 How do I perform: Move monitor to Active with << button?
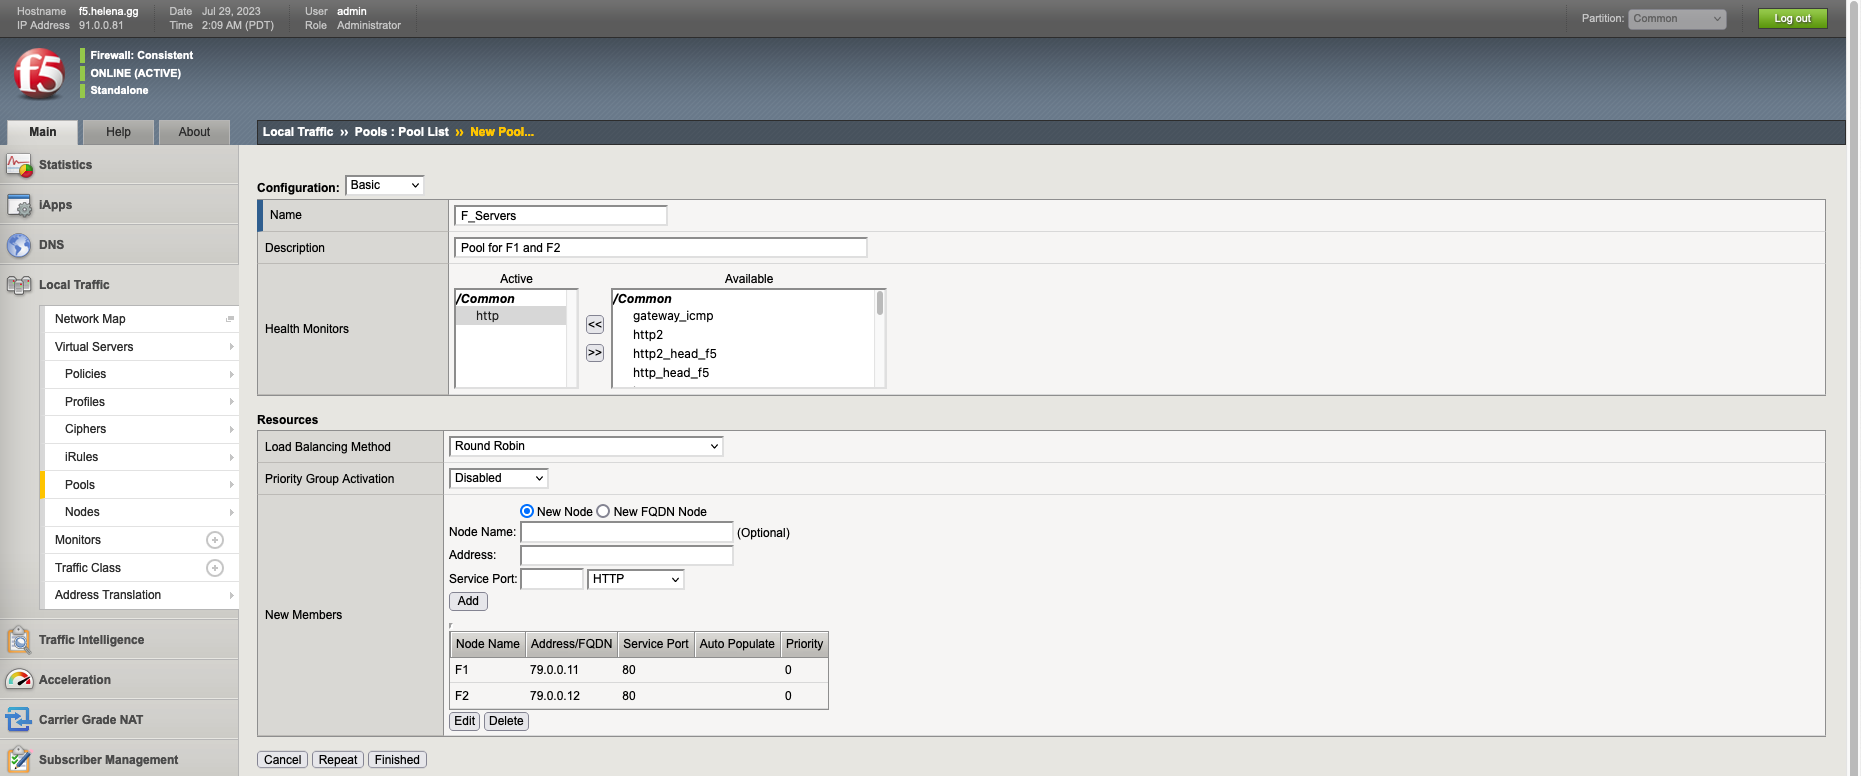tap(595, 325)
